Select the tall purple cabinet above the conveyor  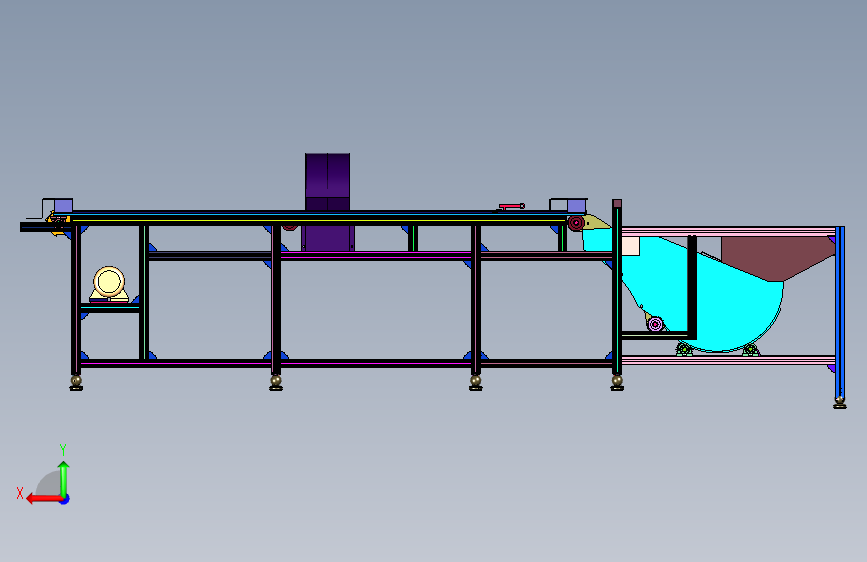(x=327, y=182)
